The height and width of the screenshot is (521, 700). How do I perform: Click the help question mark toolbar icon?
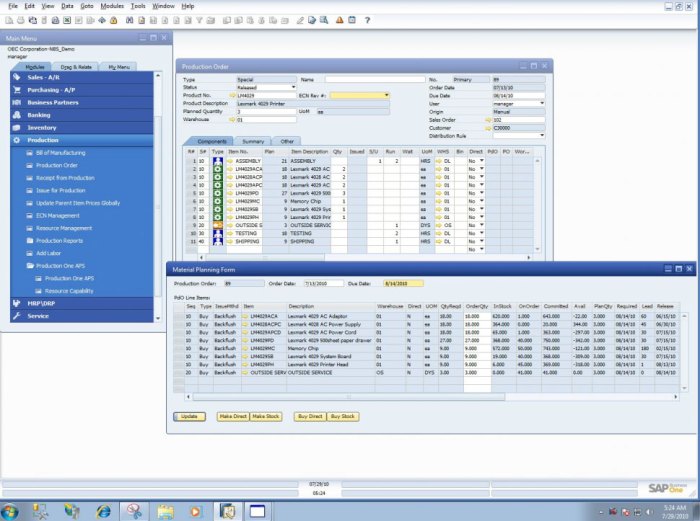point(367,20)
